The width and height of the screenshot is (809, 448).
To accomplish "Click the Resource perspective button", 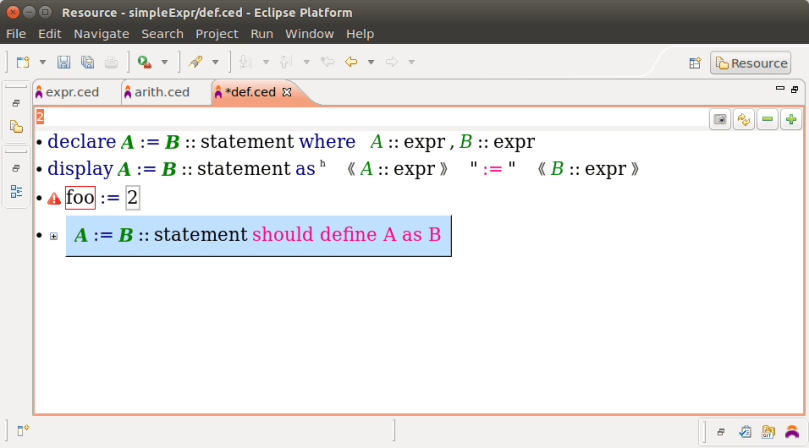I will pyautogui.click(x=750, y=63).
